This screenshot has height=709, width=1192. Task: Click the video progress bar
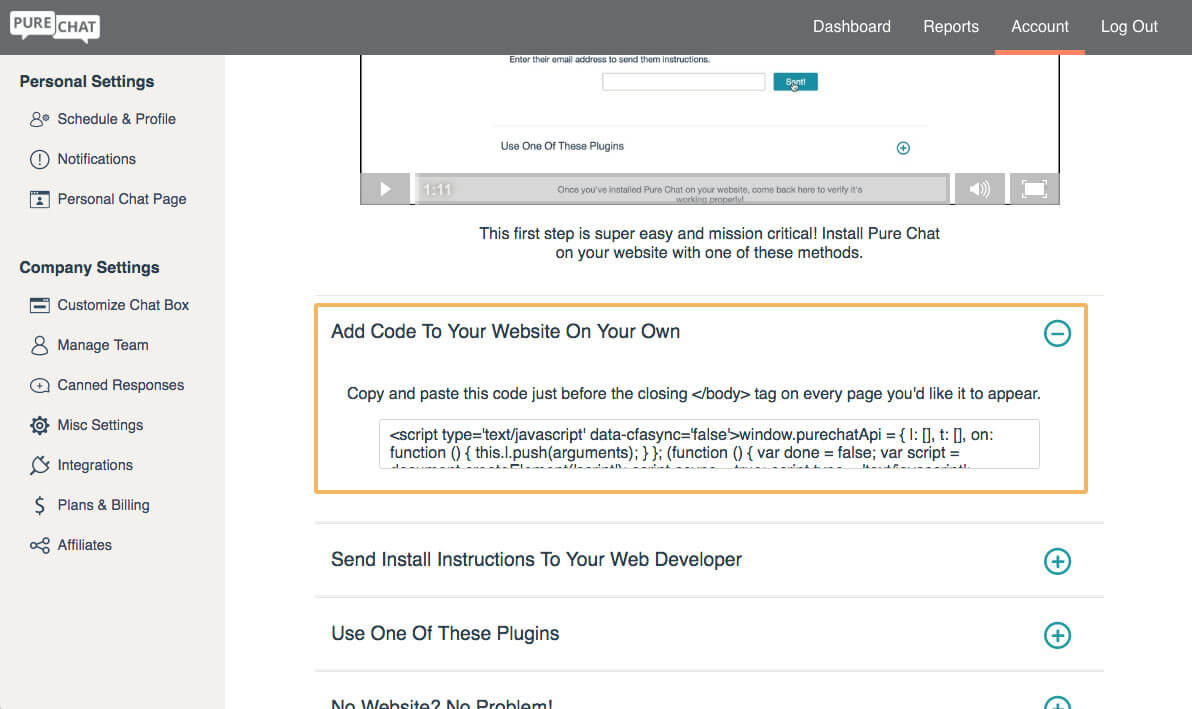[681, 189]
